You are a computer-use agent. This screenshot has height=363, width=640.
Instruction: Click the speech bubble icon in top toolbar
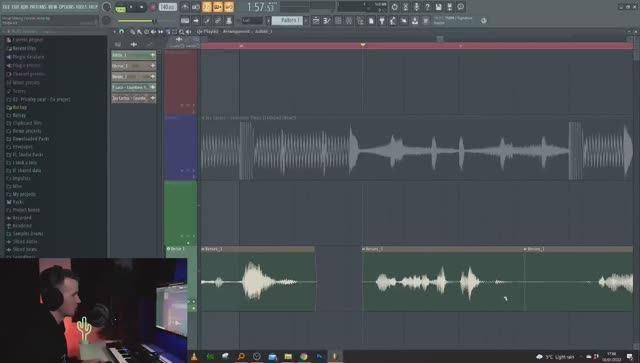tap(460, 7)
